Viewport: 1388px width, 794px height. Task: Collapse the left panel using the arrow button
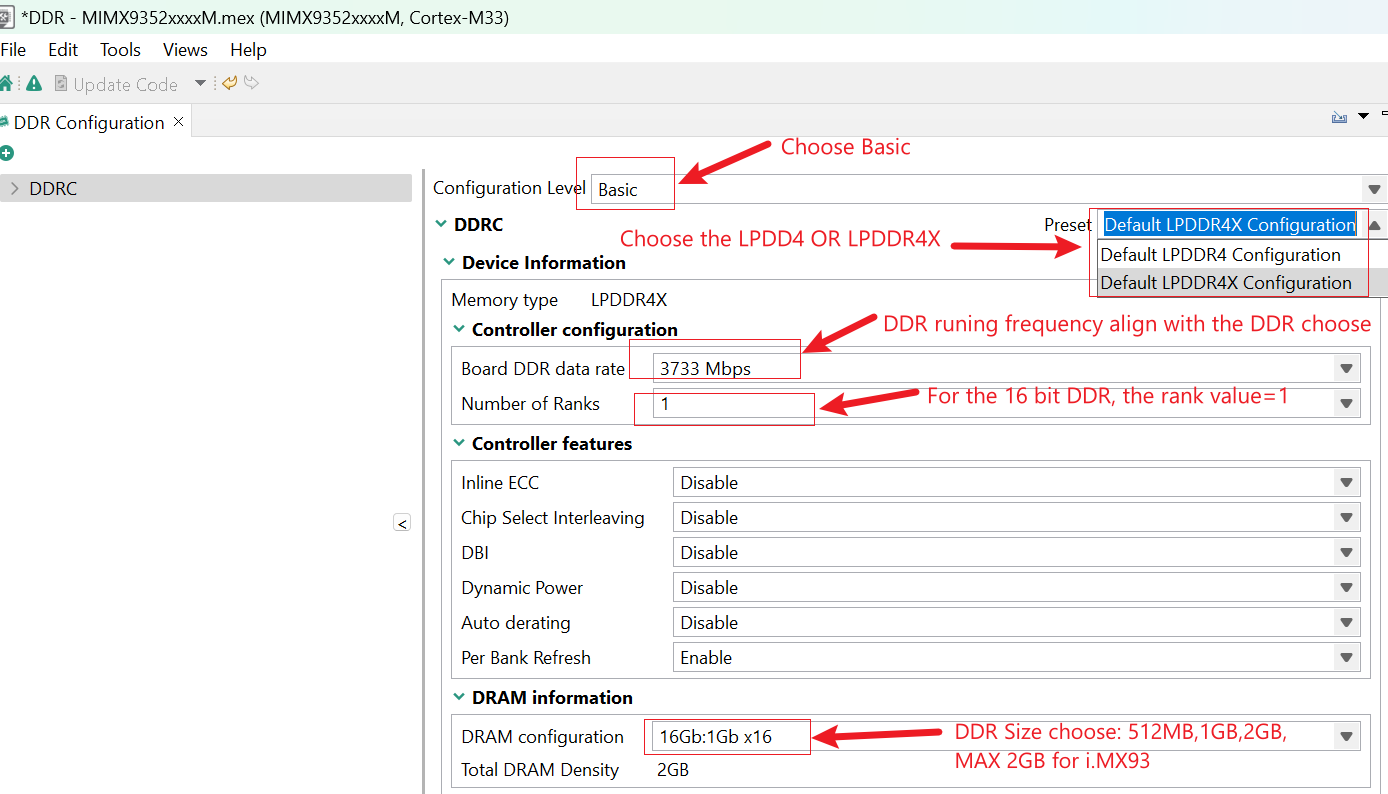tap(401, 522)
